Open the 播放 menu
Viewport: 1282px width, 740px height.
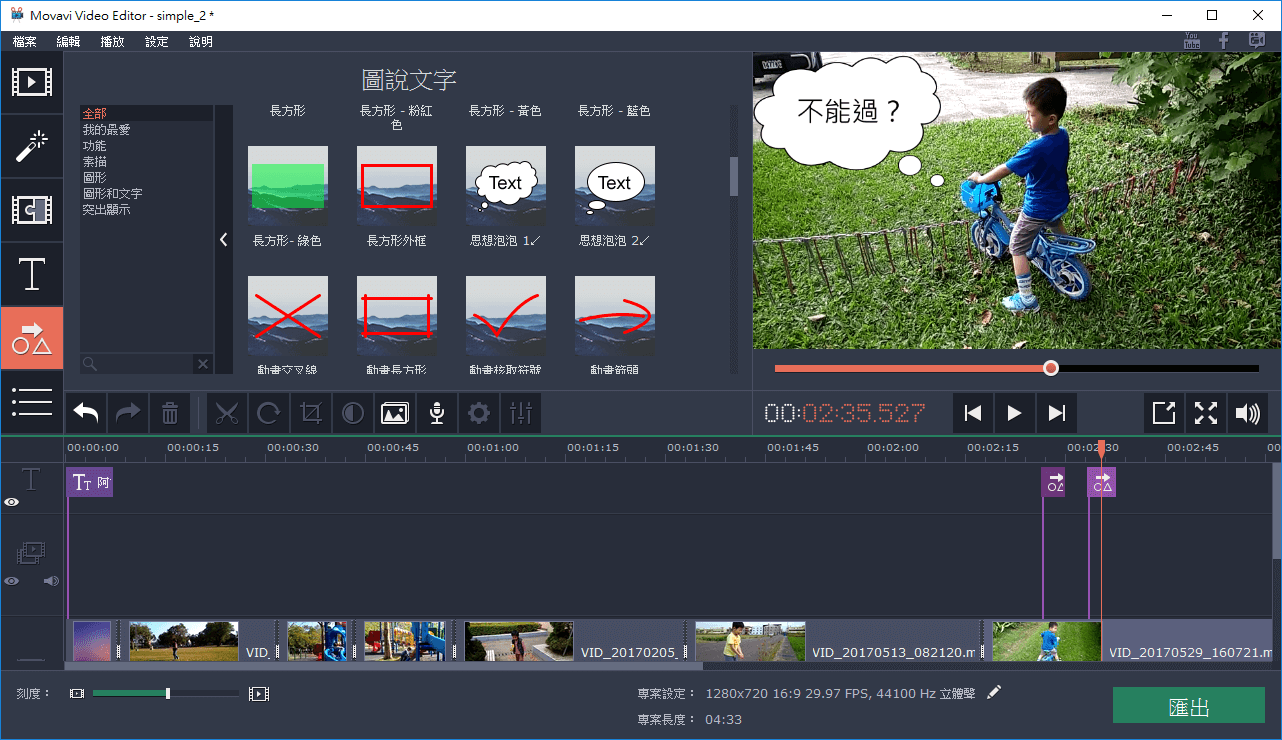[x=111, y=41]
